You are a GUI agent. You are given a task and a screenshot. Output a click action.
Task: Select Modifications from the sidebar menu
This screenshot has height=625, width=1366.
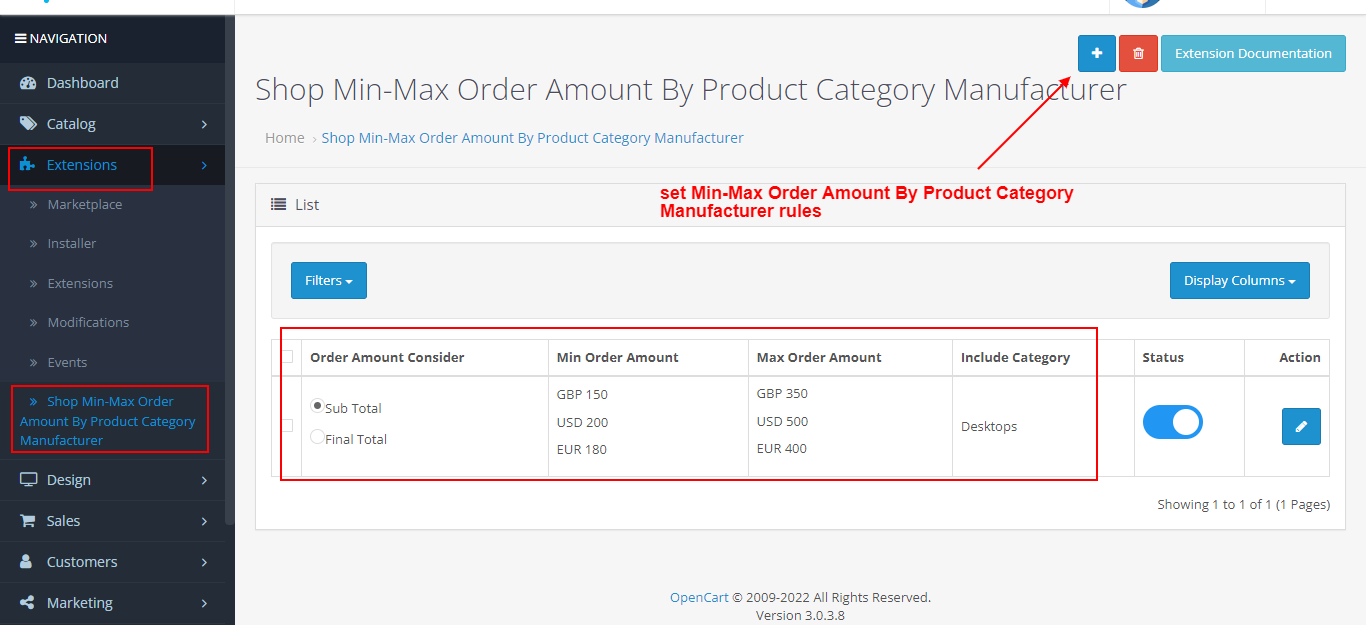90,322
